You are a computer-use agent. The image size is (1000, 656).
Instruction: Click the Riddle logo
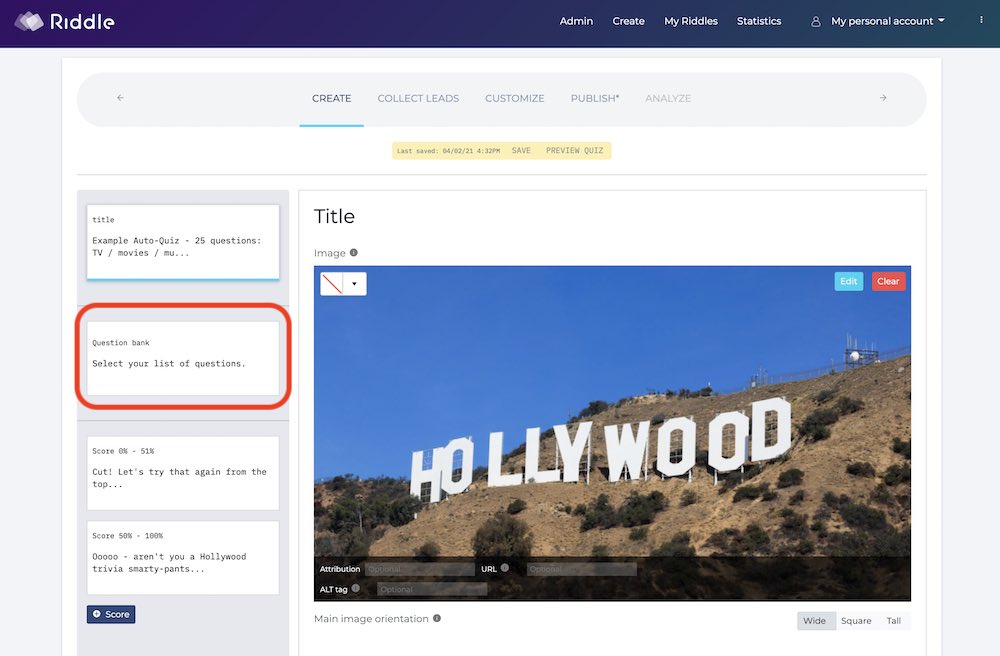[64, 21]
